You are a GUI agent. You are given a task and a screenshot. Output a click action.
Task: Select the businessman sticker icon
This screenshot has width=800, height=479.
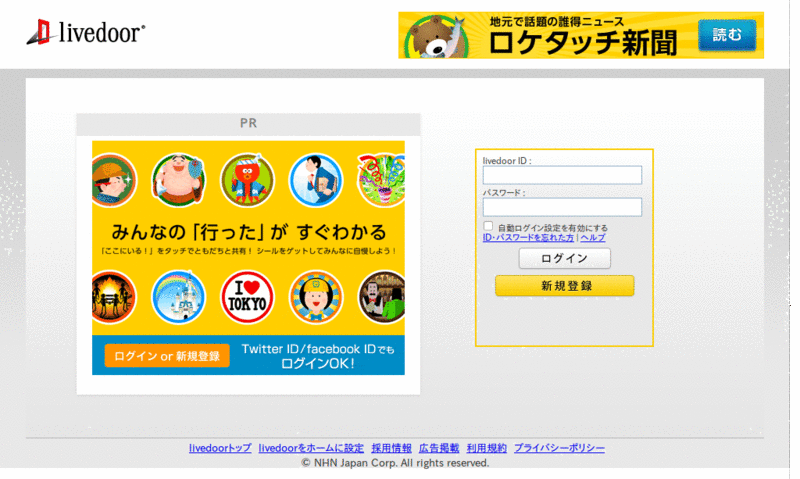[316, 180]
